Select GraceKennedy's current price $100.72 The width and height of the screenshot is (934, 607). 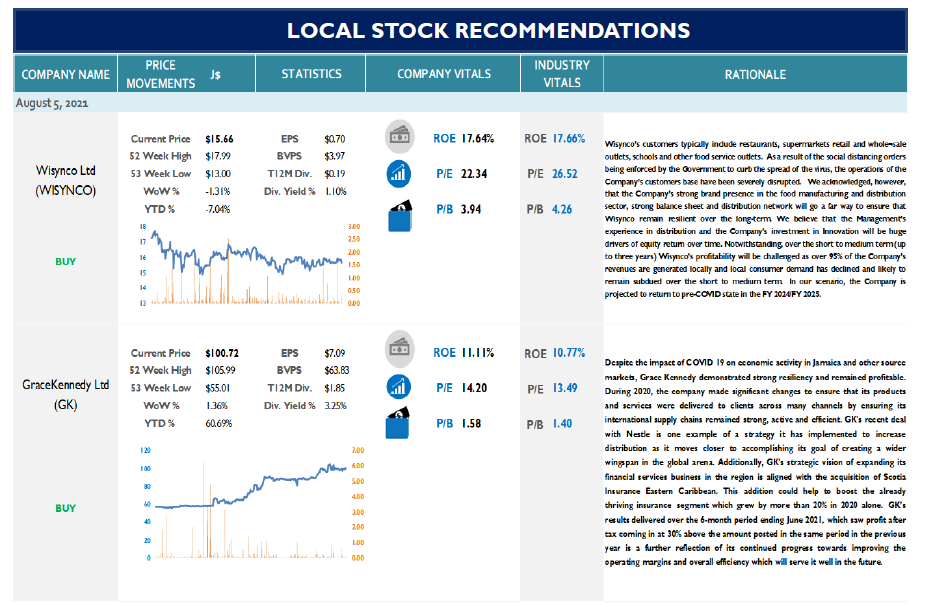click(222, 353)
